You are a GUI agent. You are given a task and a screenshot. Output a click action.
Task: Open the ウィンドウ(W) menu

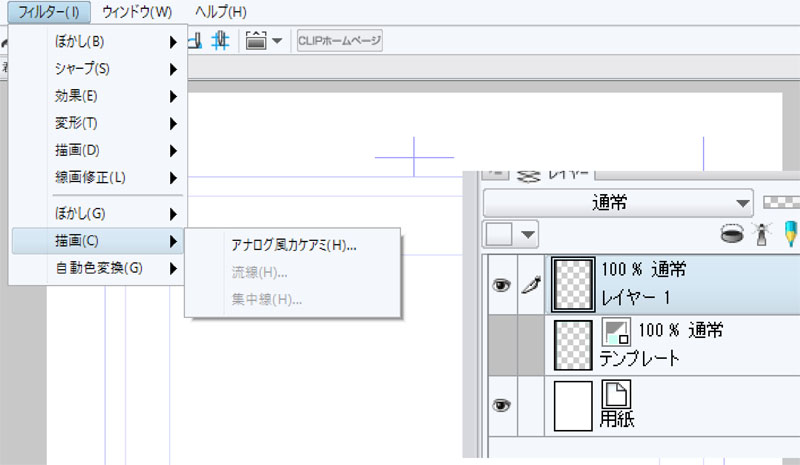pyautogui.click(x=137, y=12)
